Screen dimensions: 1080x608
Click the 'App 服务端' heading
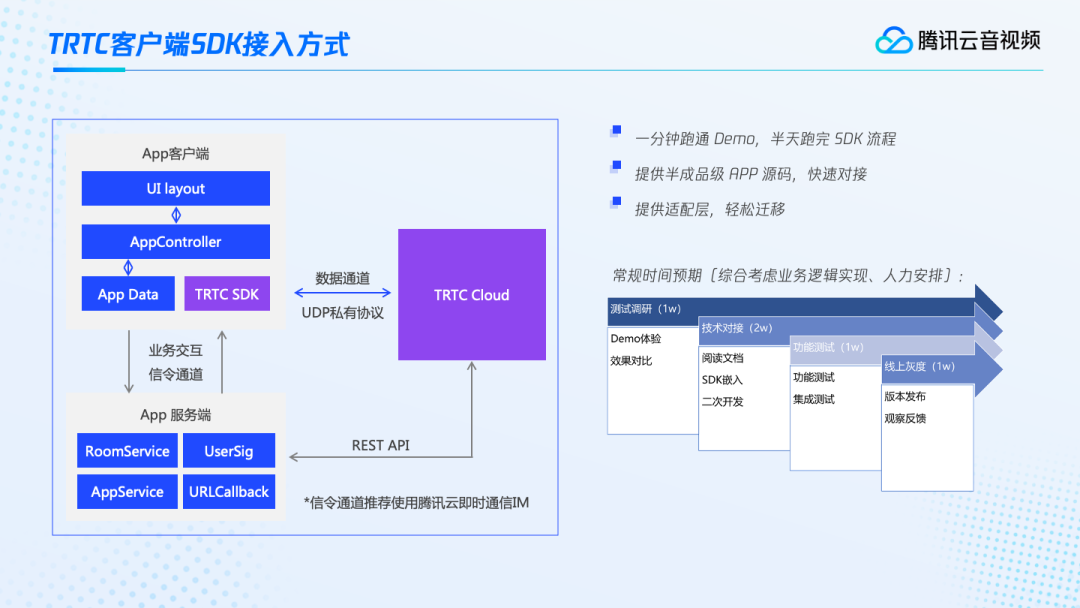coord(176,415)
